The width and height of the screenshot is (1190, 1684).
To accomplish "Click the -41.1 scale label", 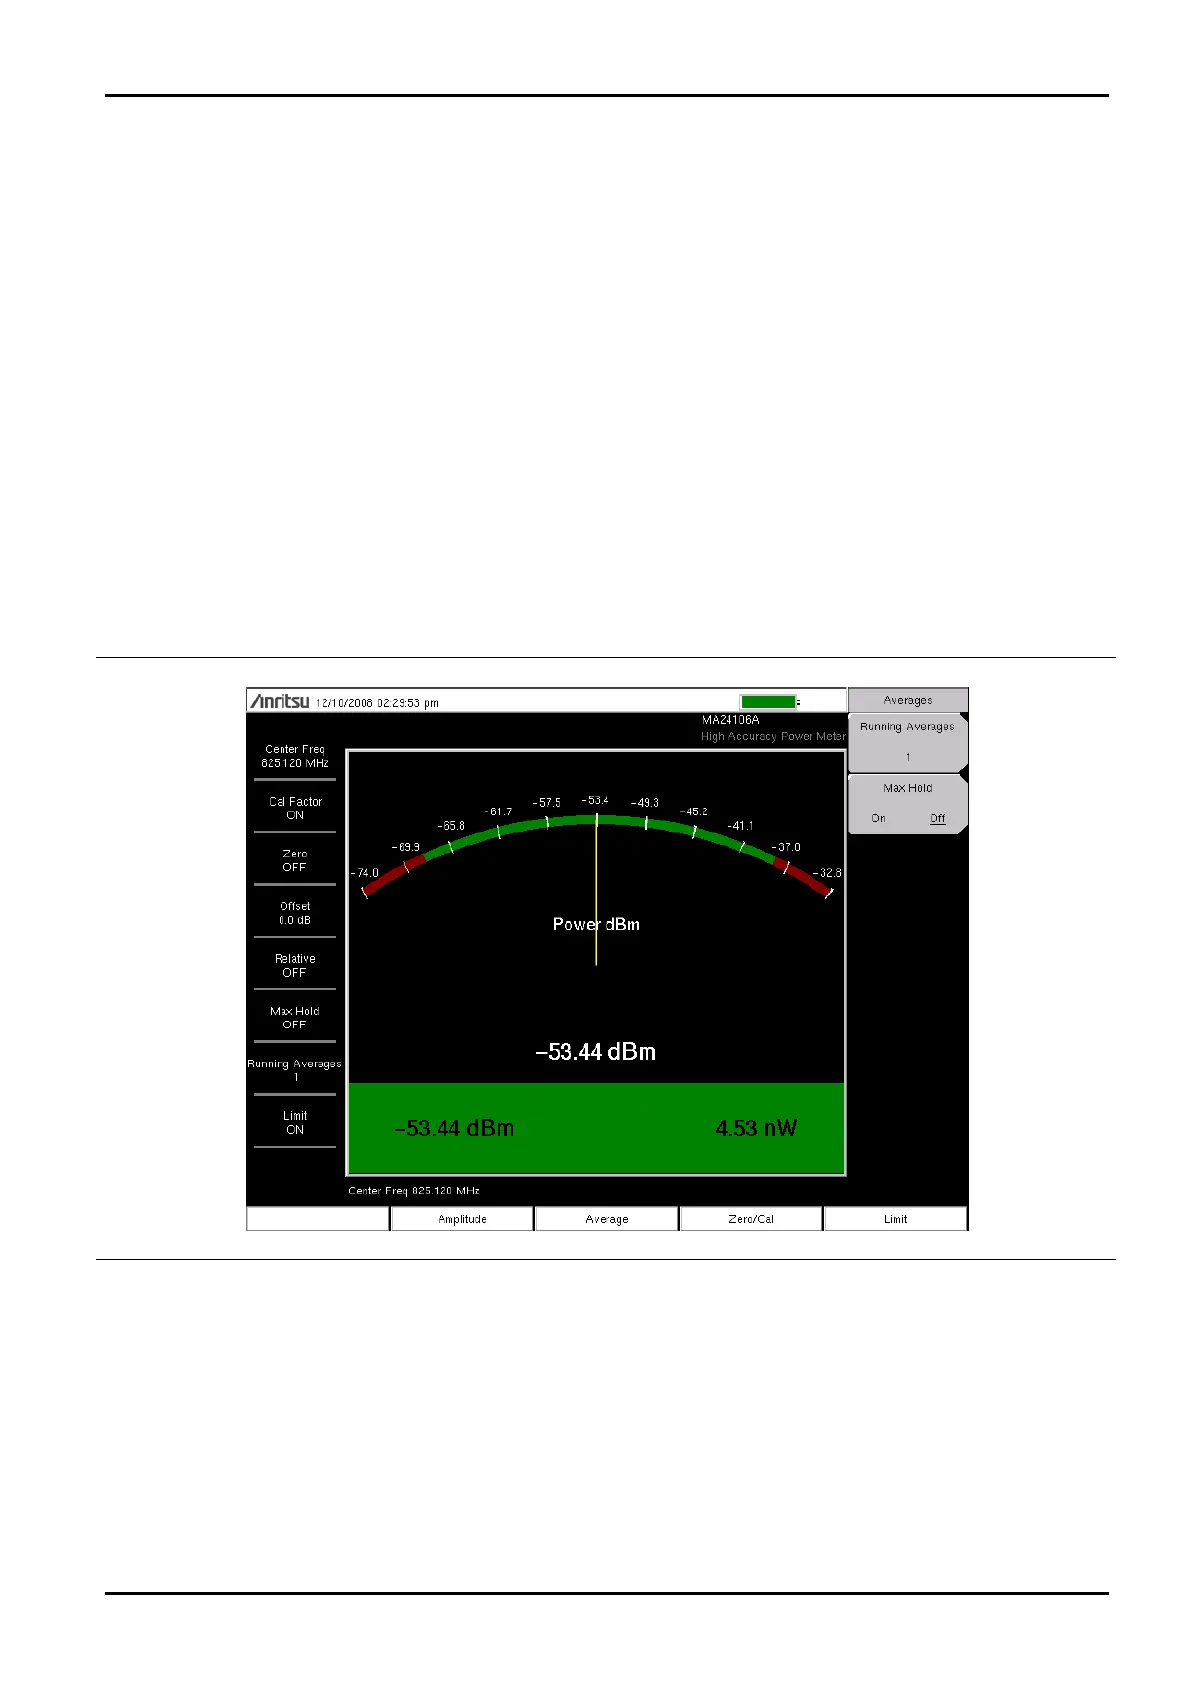I will click(x=740, y=826).
